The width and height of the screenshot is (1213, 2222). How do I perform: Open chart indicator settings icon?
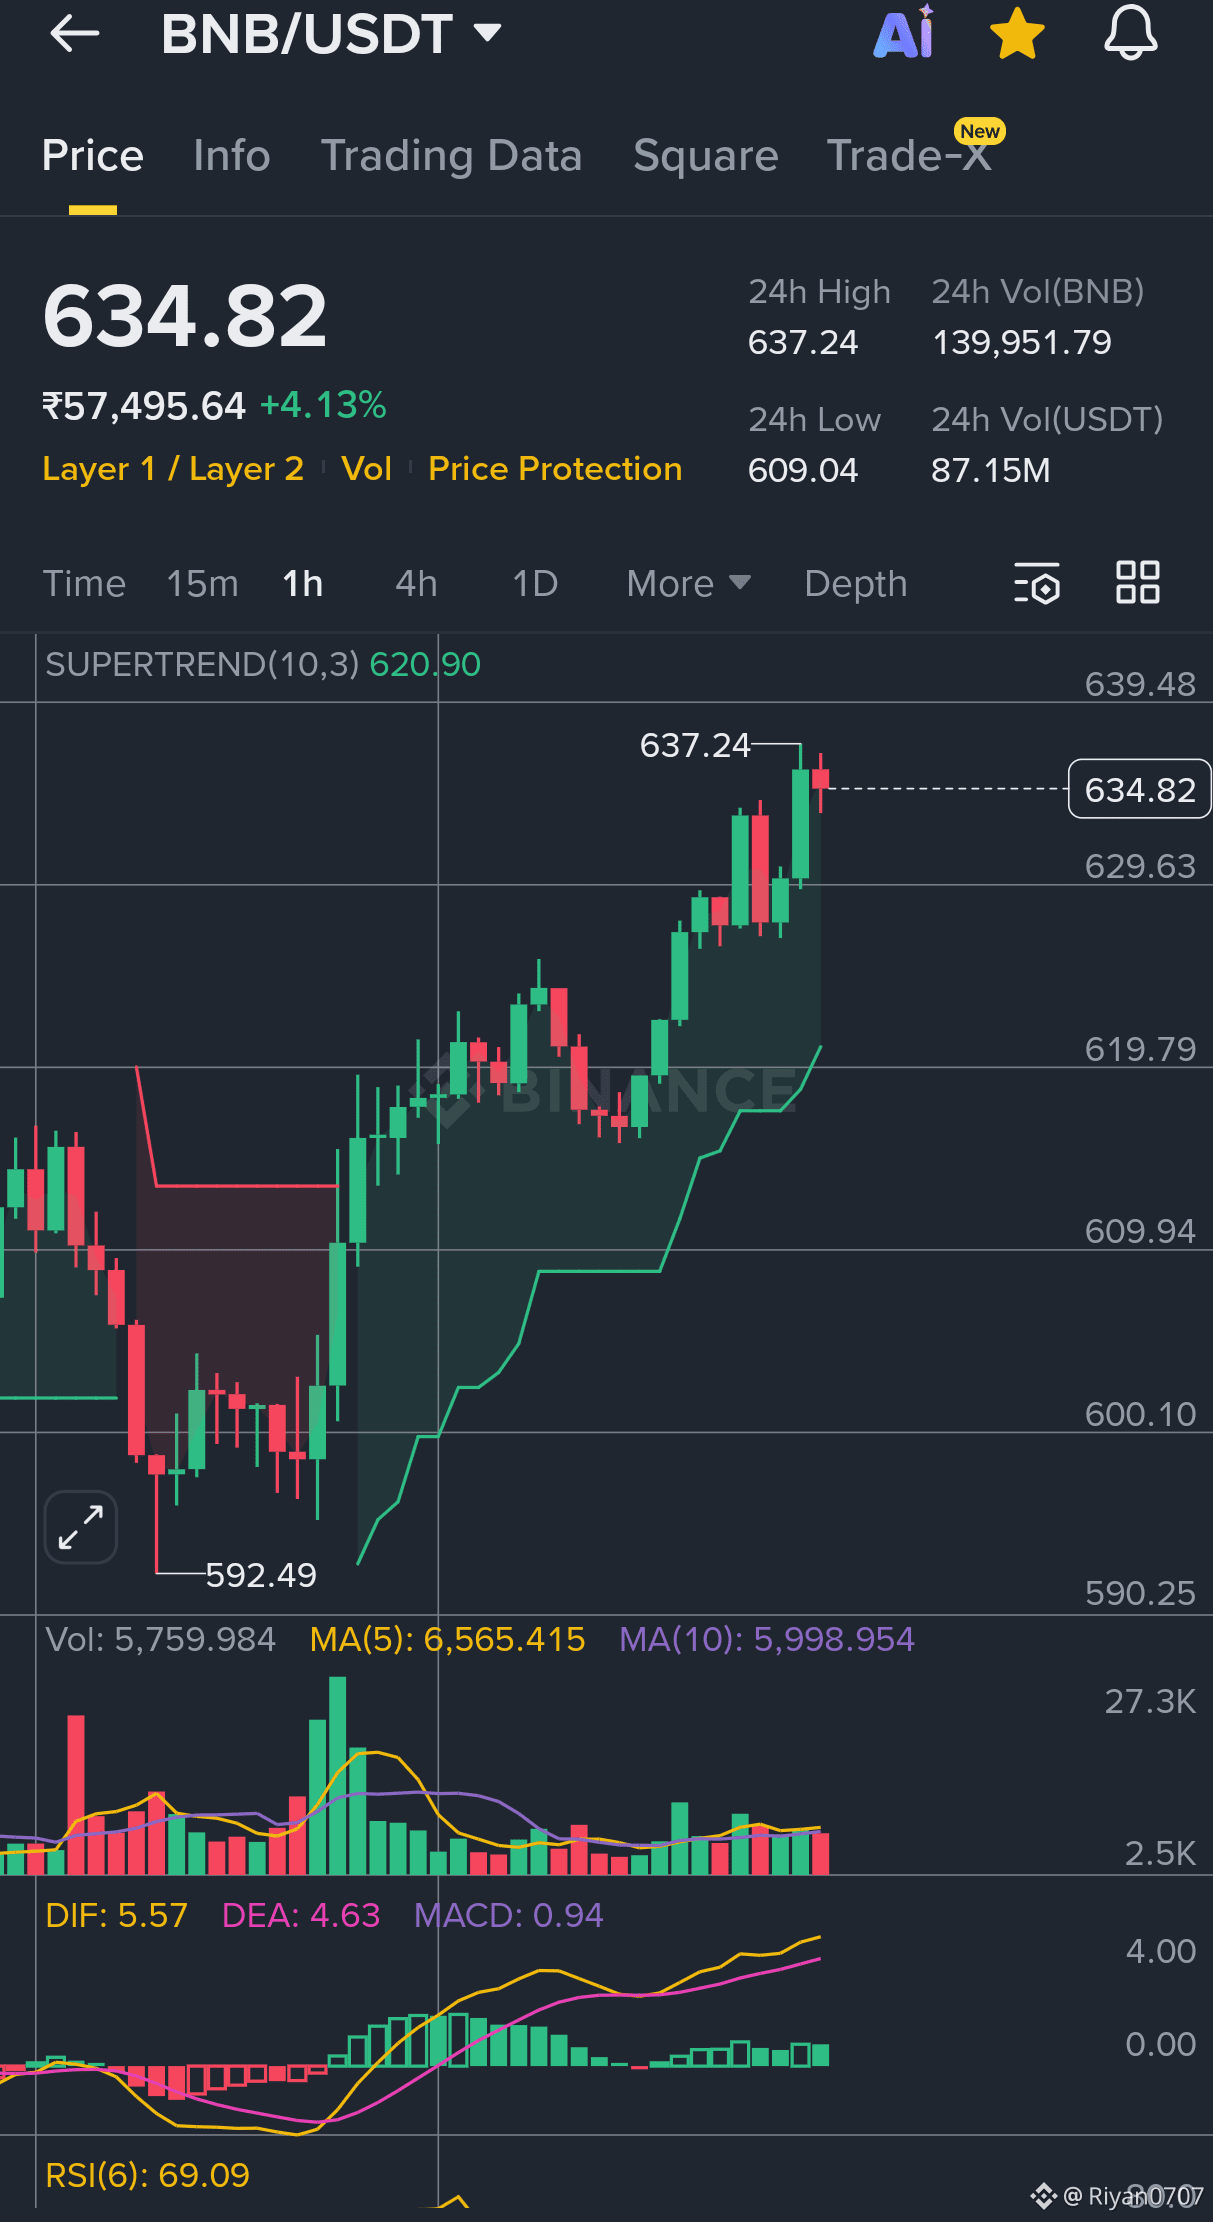(1037, 583)
